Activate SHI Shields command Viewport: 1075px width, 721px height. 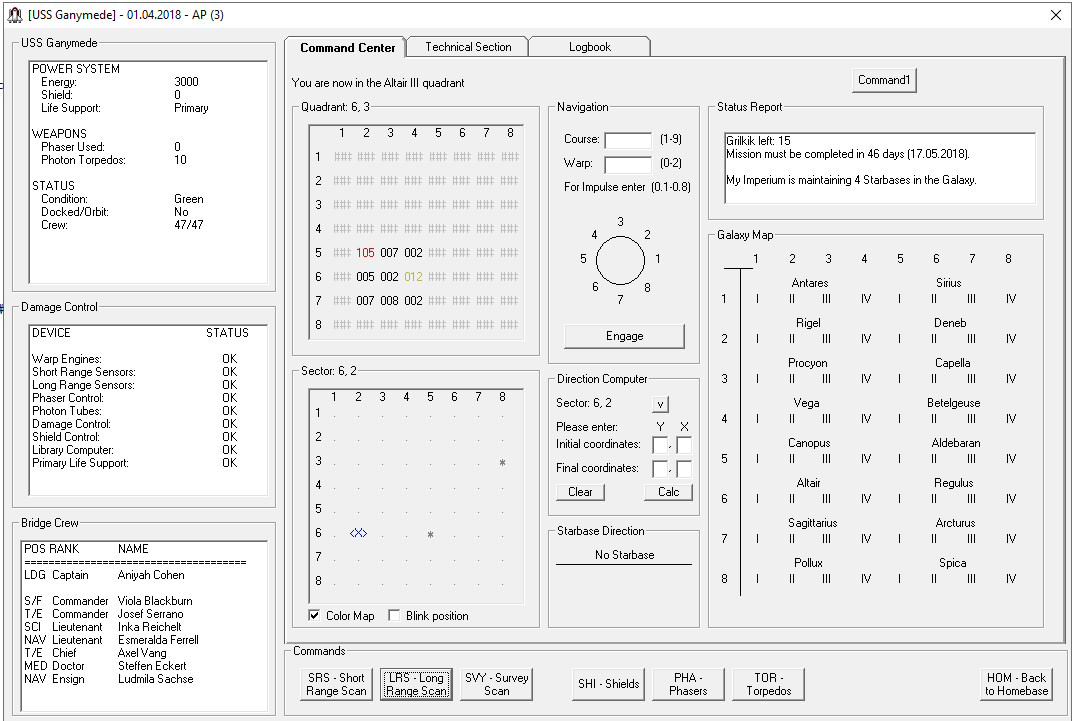click(x=608, y=684)
